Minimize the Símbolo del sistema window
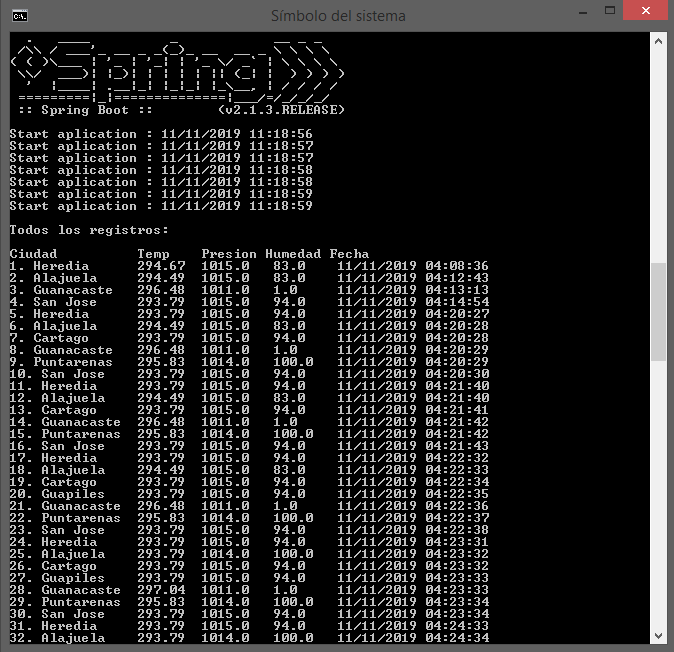The height and width of the screenshot is (652, 674). click(583, 12)
